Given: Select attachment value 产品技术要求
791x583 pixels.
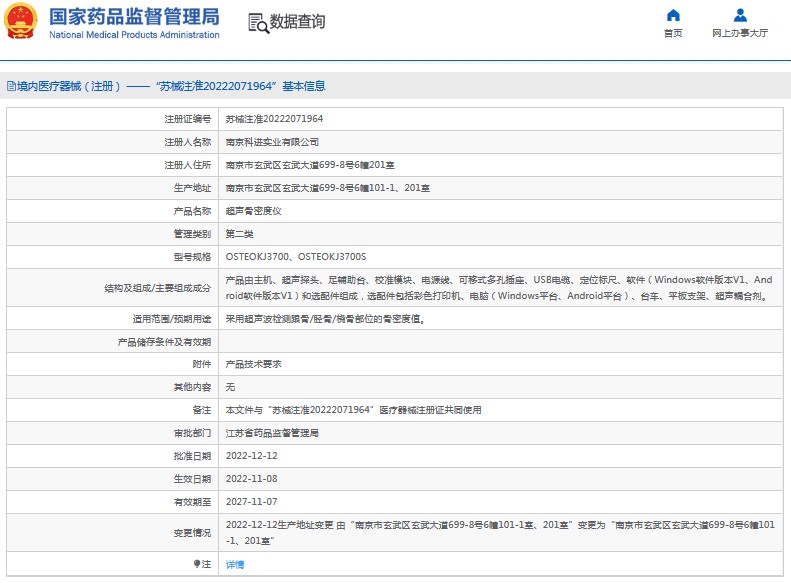Looking at the screenshot, I should point(253,364).
